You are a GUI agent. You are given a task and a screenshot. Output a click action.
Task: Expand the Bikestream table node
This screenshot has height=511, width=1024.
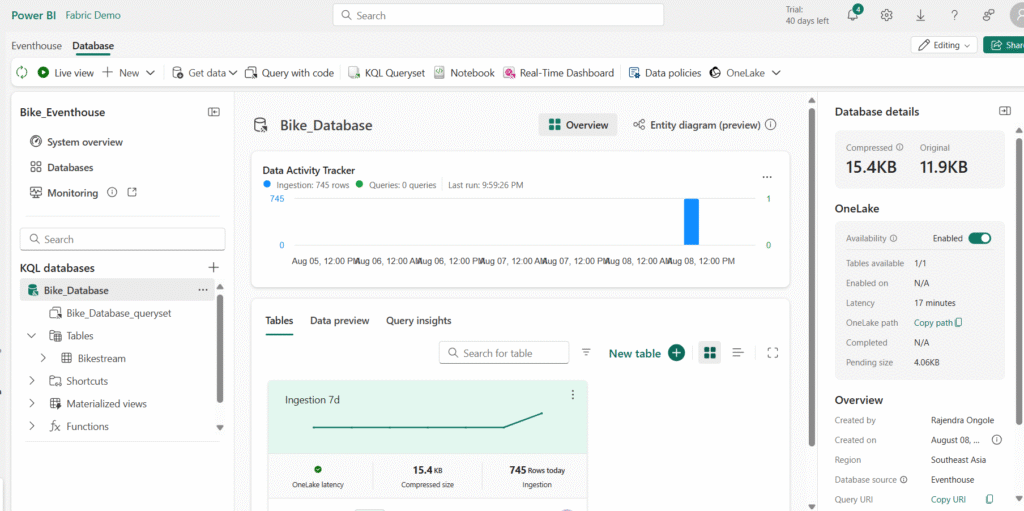pyautogui.click(x=43, y=358)
